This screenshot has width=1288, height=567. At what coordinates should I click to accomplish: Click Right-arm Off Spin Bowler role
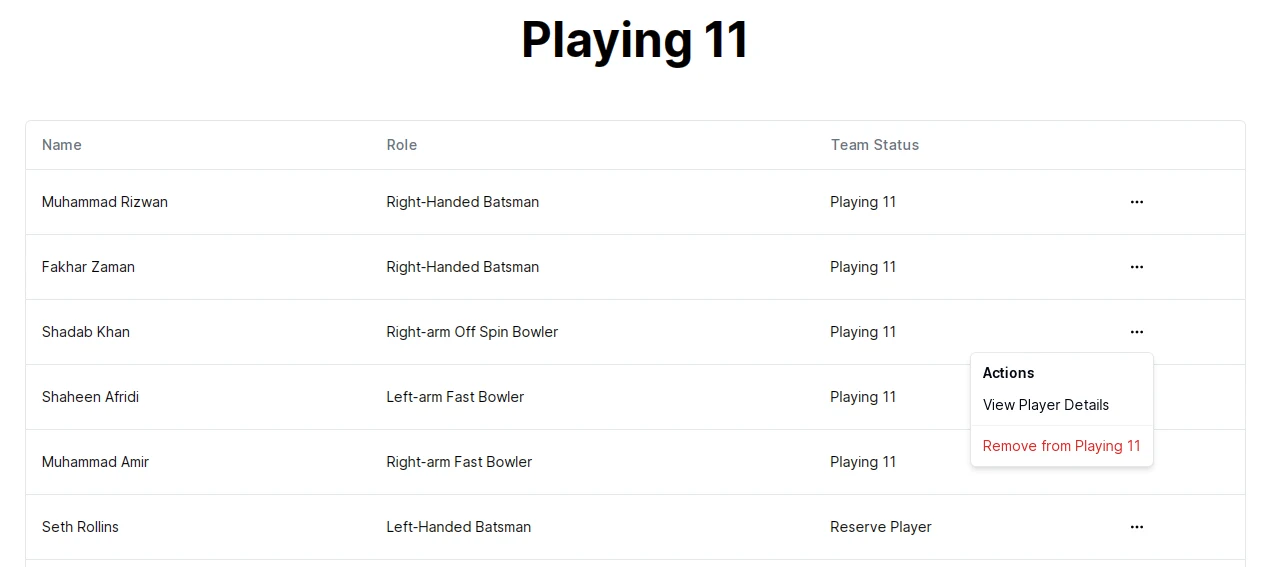click(472, 332)
